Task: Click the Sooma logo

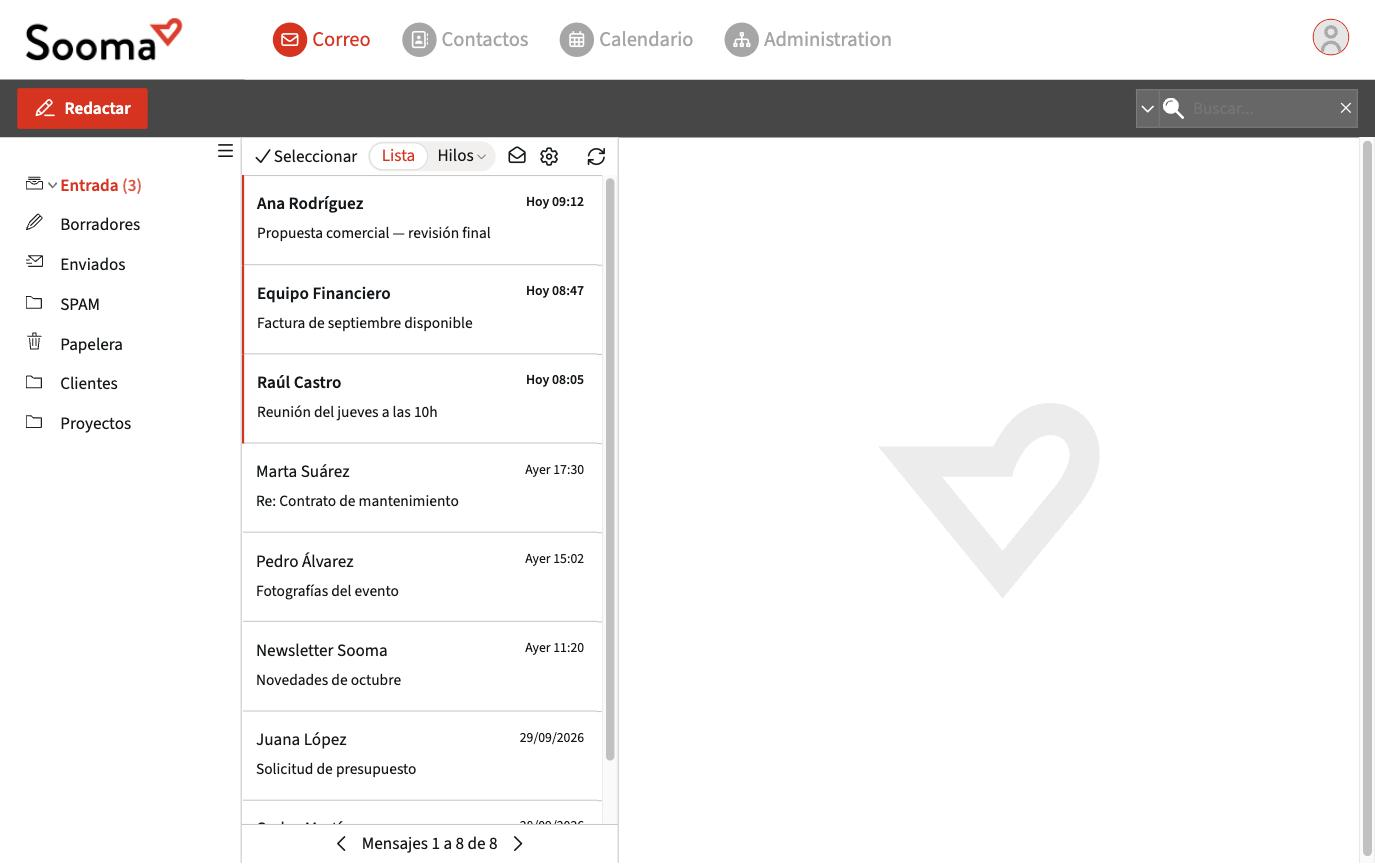Action: coord(104,40)
